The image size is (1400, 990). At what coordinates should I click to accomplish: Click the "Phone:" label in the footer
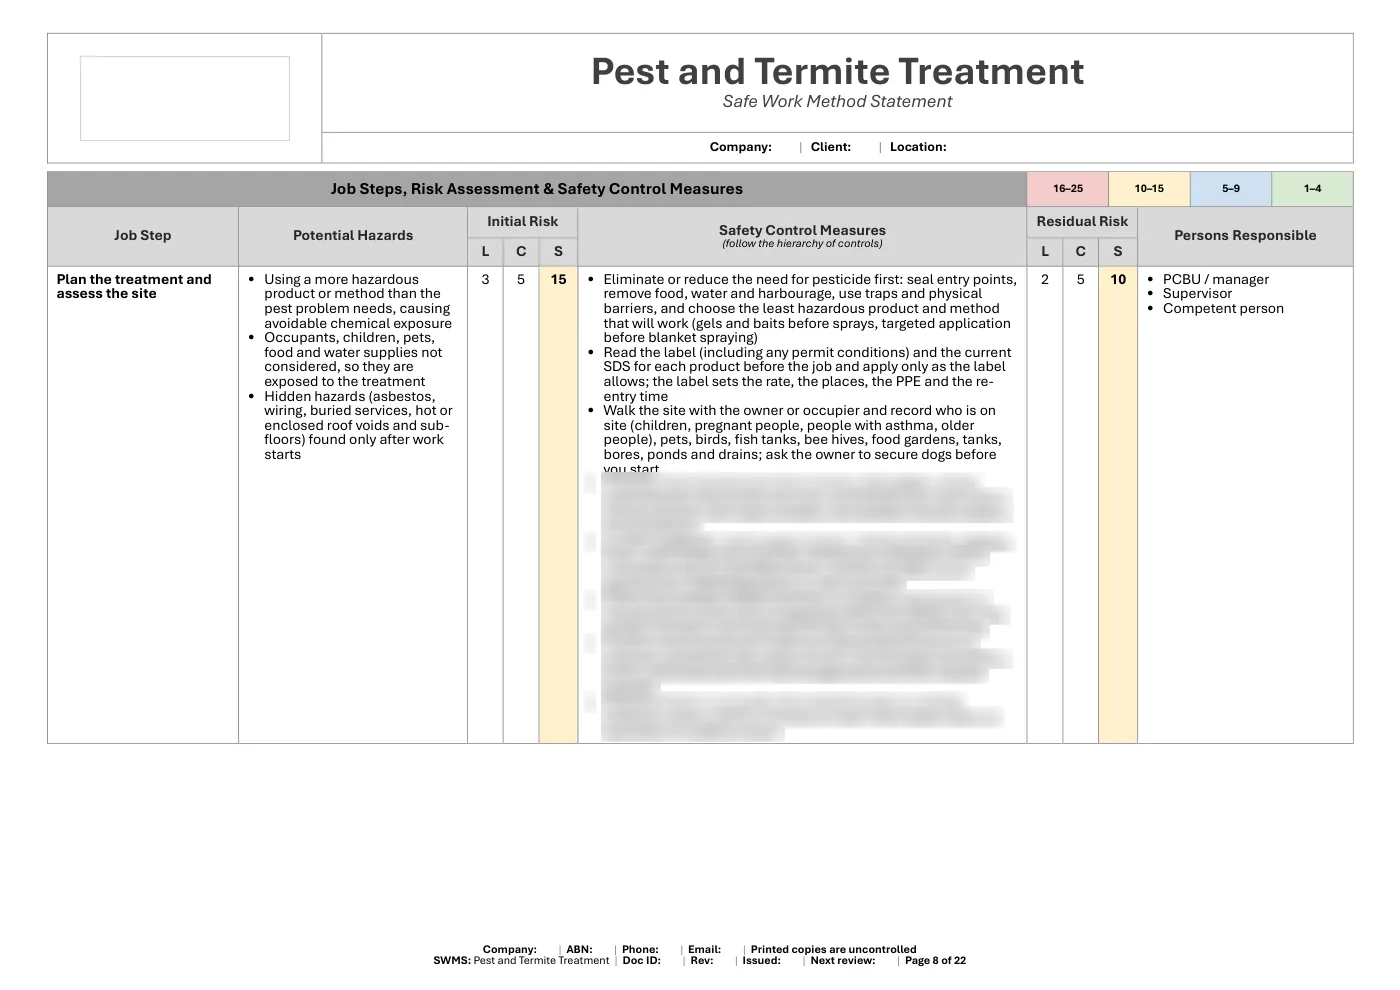click(x=640, y=950)
